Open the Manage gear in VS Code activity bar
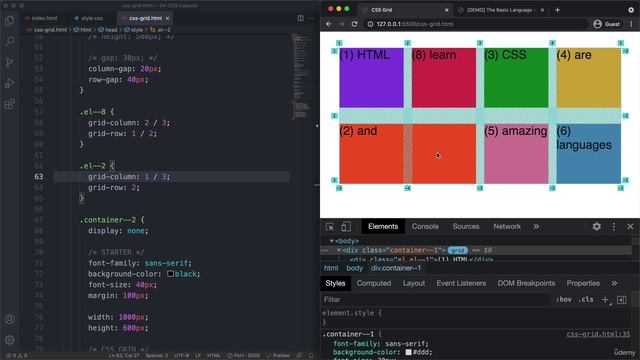640x360 pixels. pos(10,340)
